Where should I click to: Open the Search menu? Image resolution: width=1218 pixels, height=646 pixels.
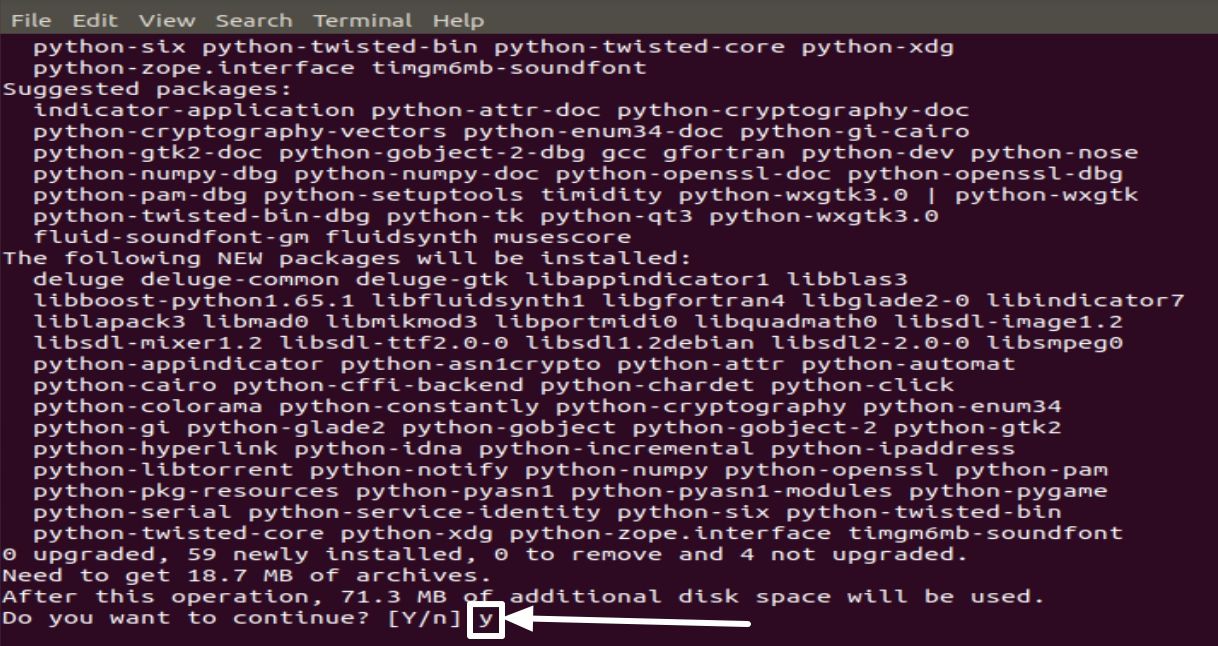[x=254, y=20]
